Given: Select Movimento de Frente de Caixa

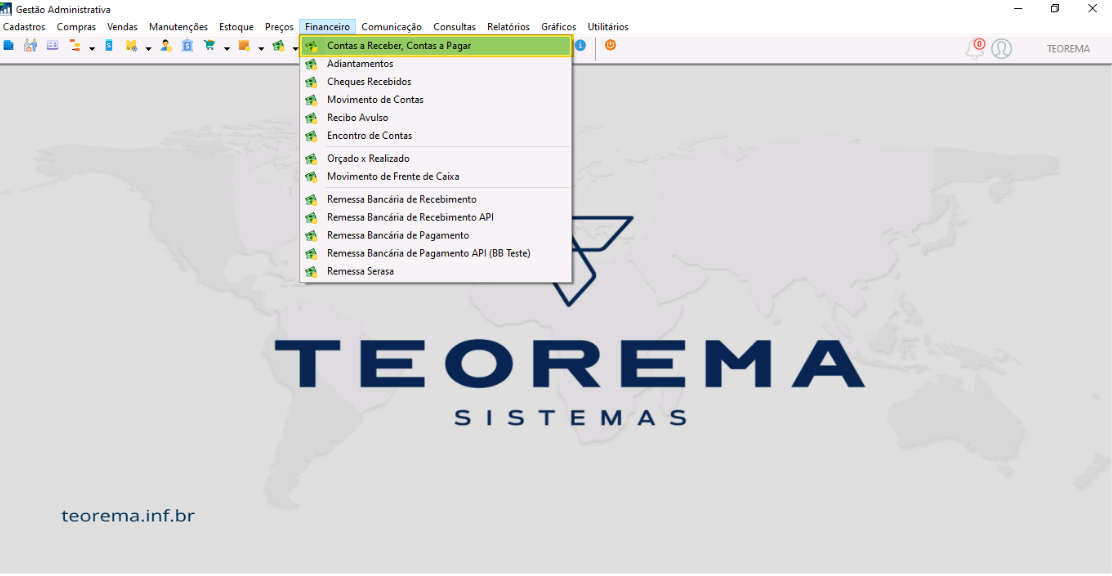Looking at the screenshot, I should tap(435, 177).
